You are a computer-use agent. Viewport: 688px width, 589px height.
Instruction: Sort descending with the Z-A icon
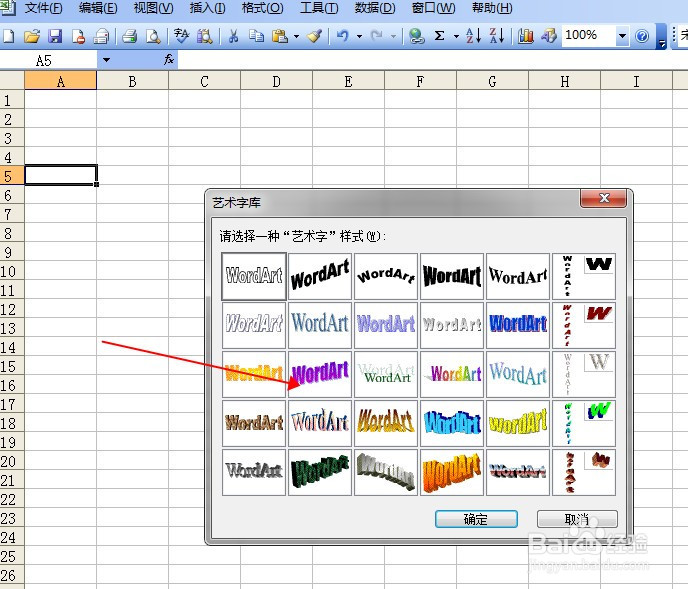[497, 36]
